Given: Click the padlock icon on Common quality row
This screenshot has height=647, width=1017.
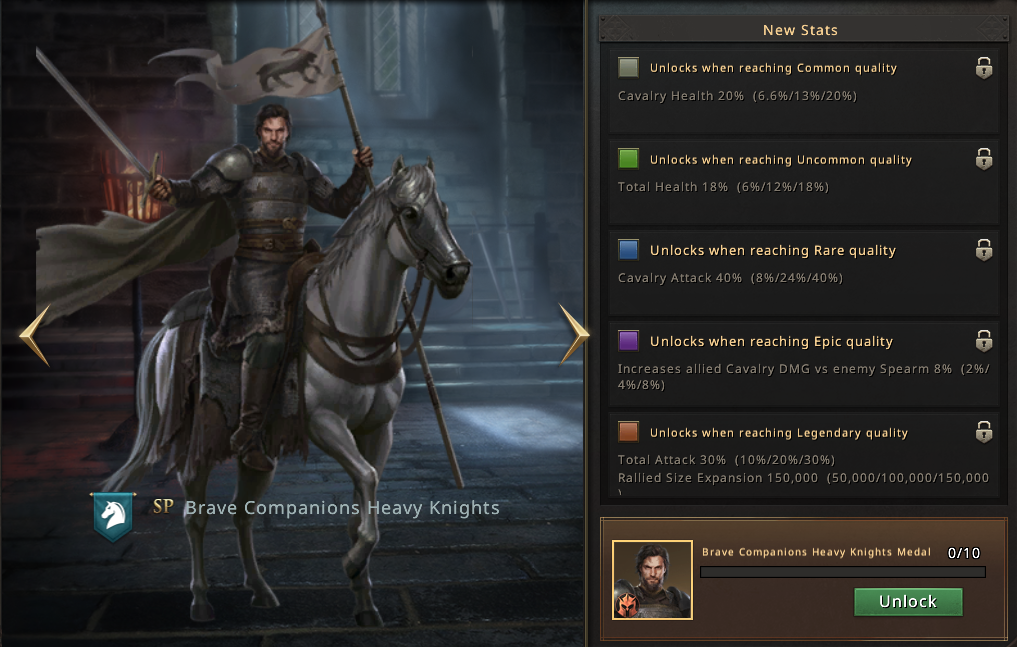Looking at the screenshot, I should coord(984,67).
